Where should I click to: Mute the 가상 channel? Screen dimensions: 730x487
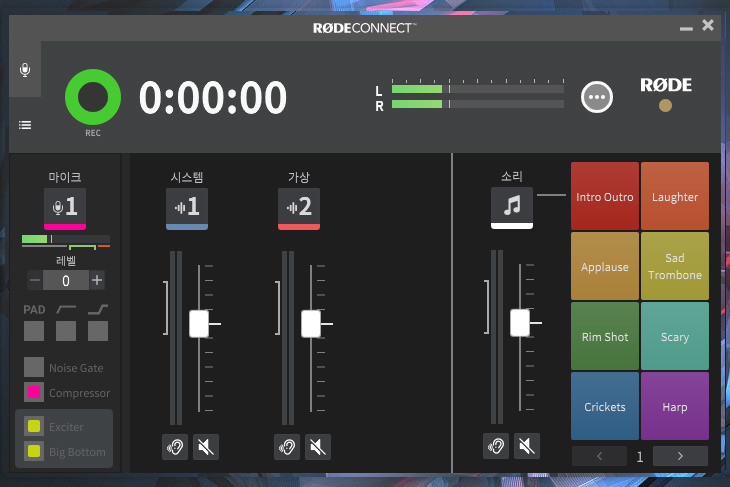point(318,447)
